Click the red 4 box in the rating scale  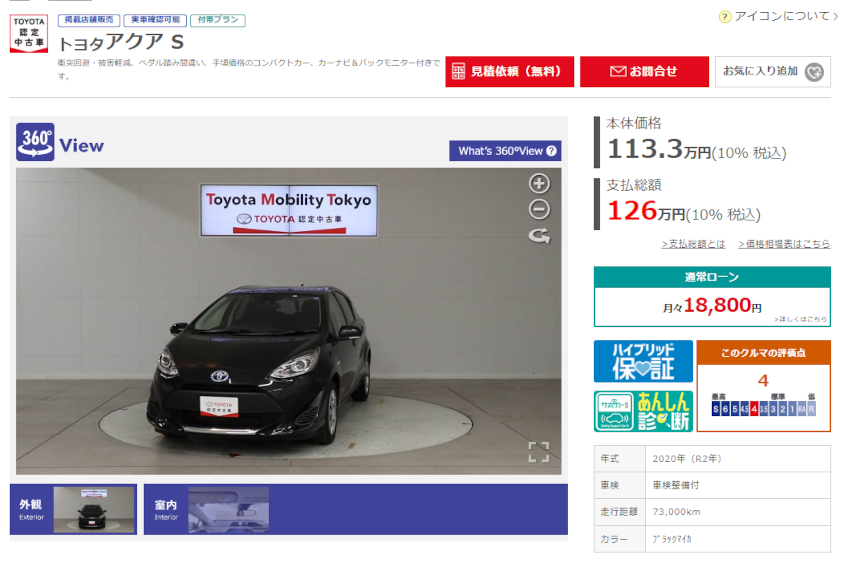(754, 409)
